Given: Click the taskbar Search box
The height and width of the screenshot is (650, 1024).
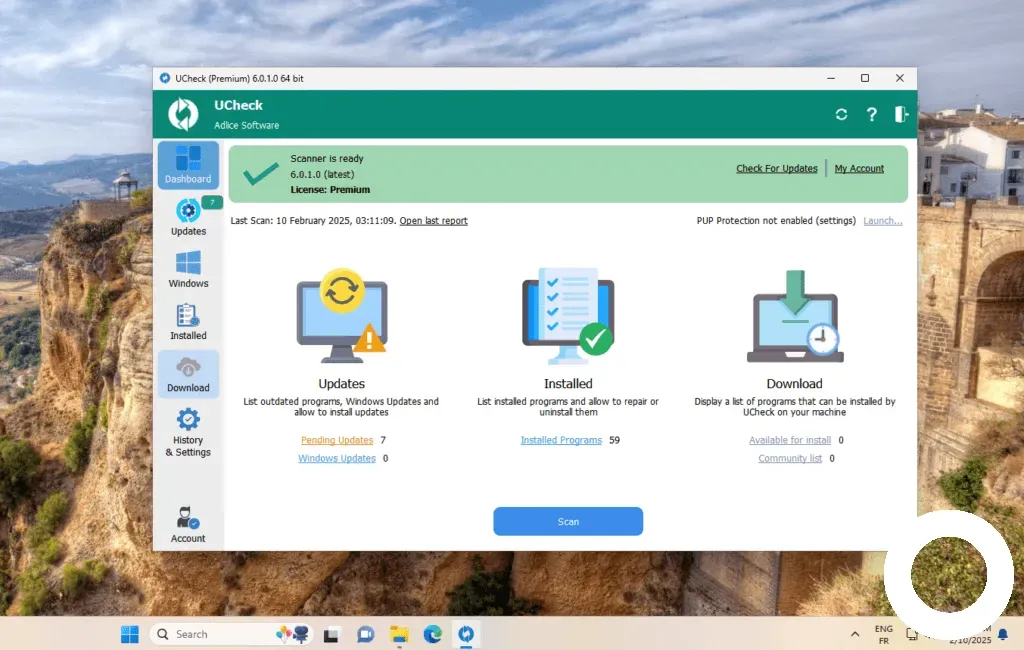Looking at the screenshot, I should 231,634.
